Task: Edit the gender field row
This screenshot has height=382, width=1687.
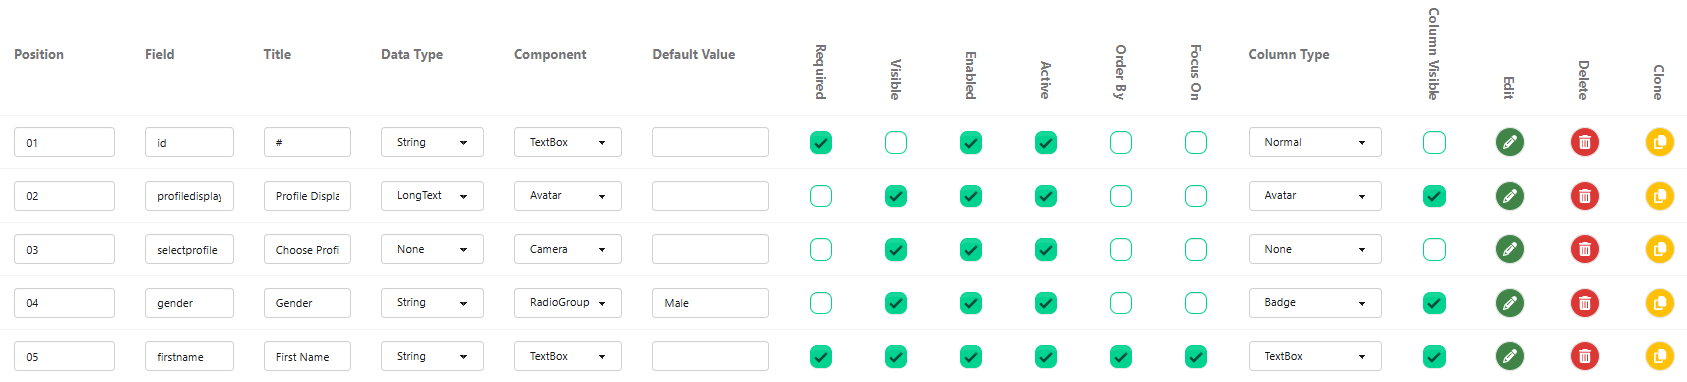Action: tap(1509, 303)
